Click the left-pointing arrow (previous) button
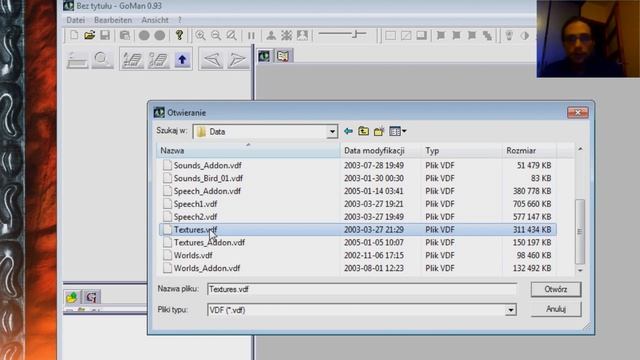640x360 pixels. pos(212,60)
